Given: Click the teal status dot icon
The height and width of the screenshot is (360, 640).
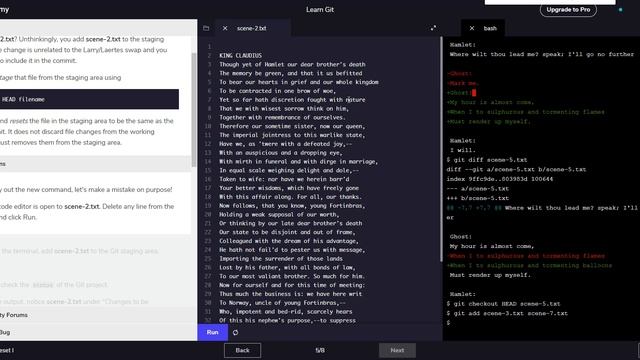Looking at the screenshot, I should [620, 9].
